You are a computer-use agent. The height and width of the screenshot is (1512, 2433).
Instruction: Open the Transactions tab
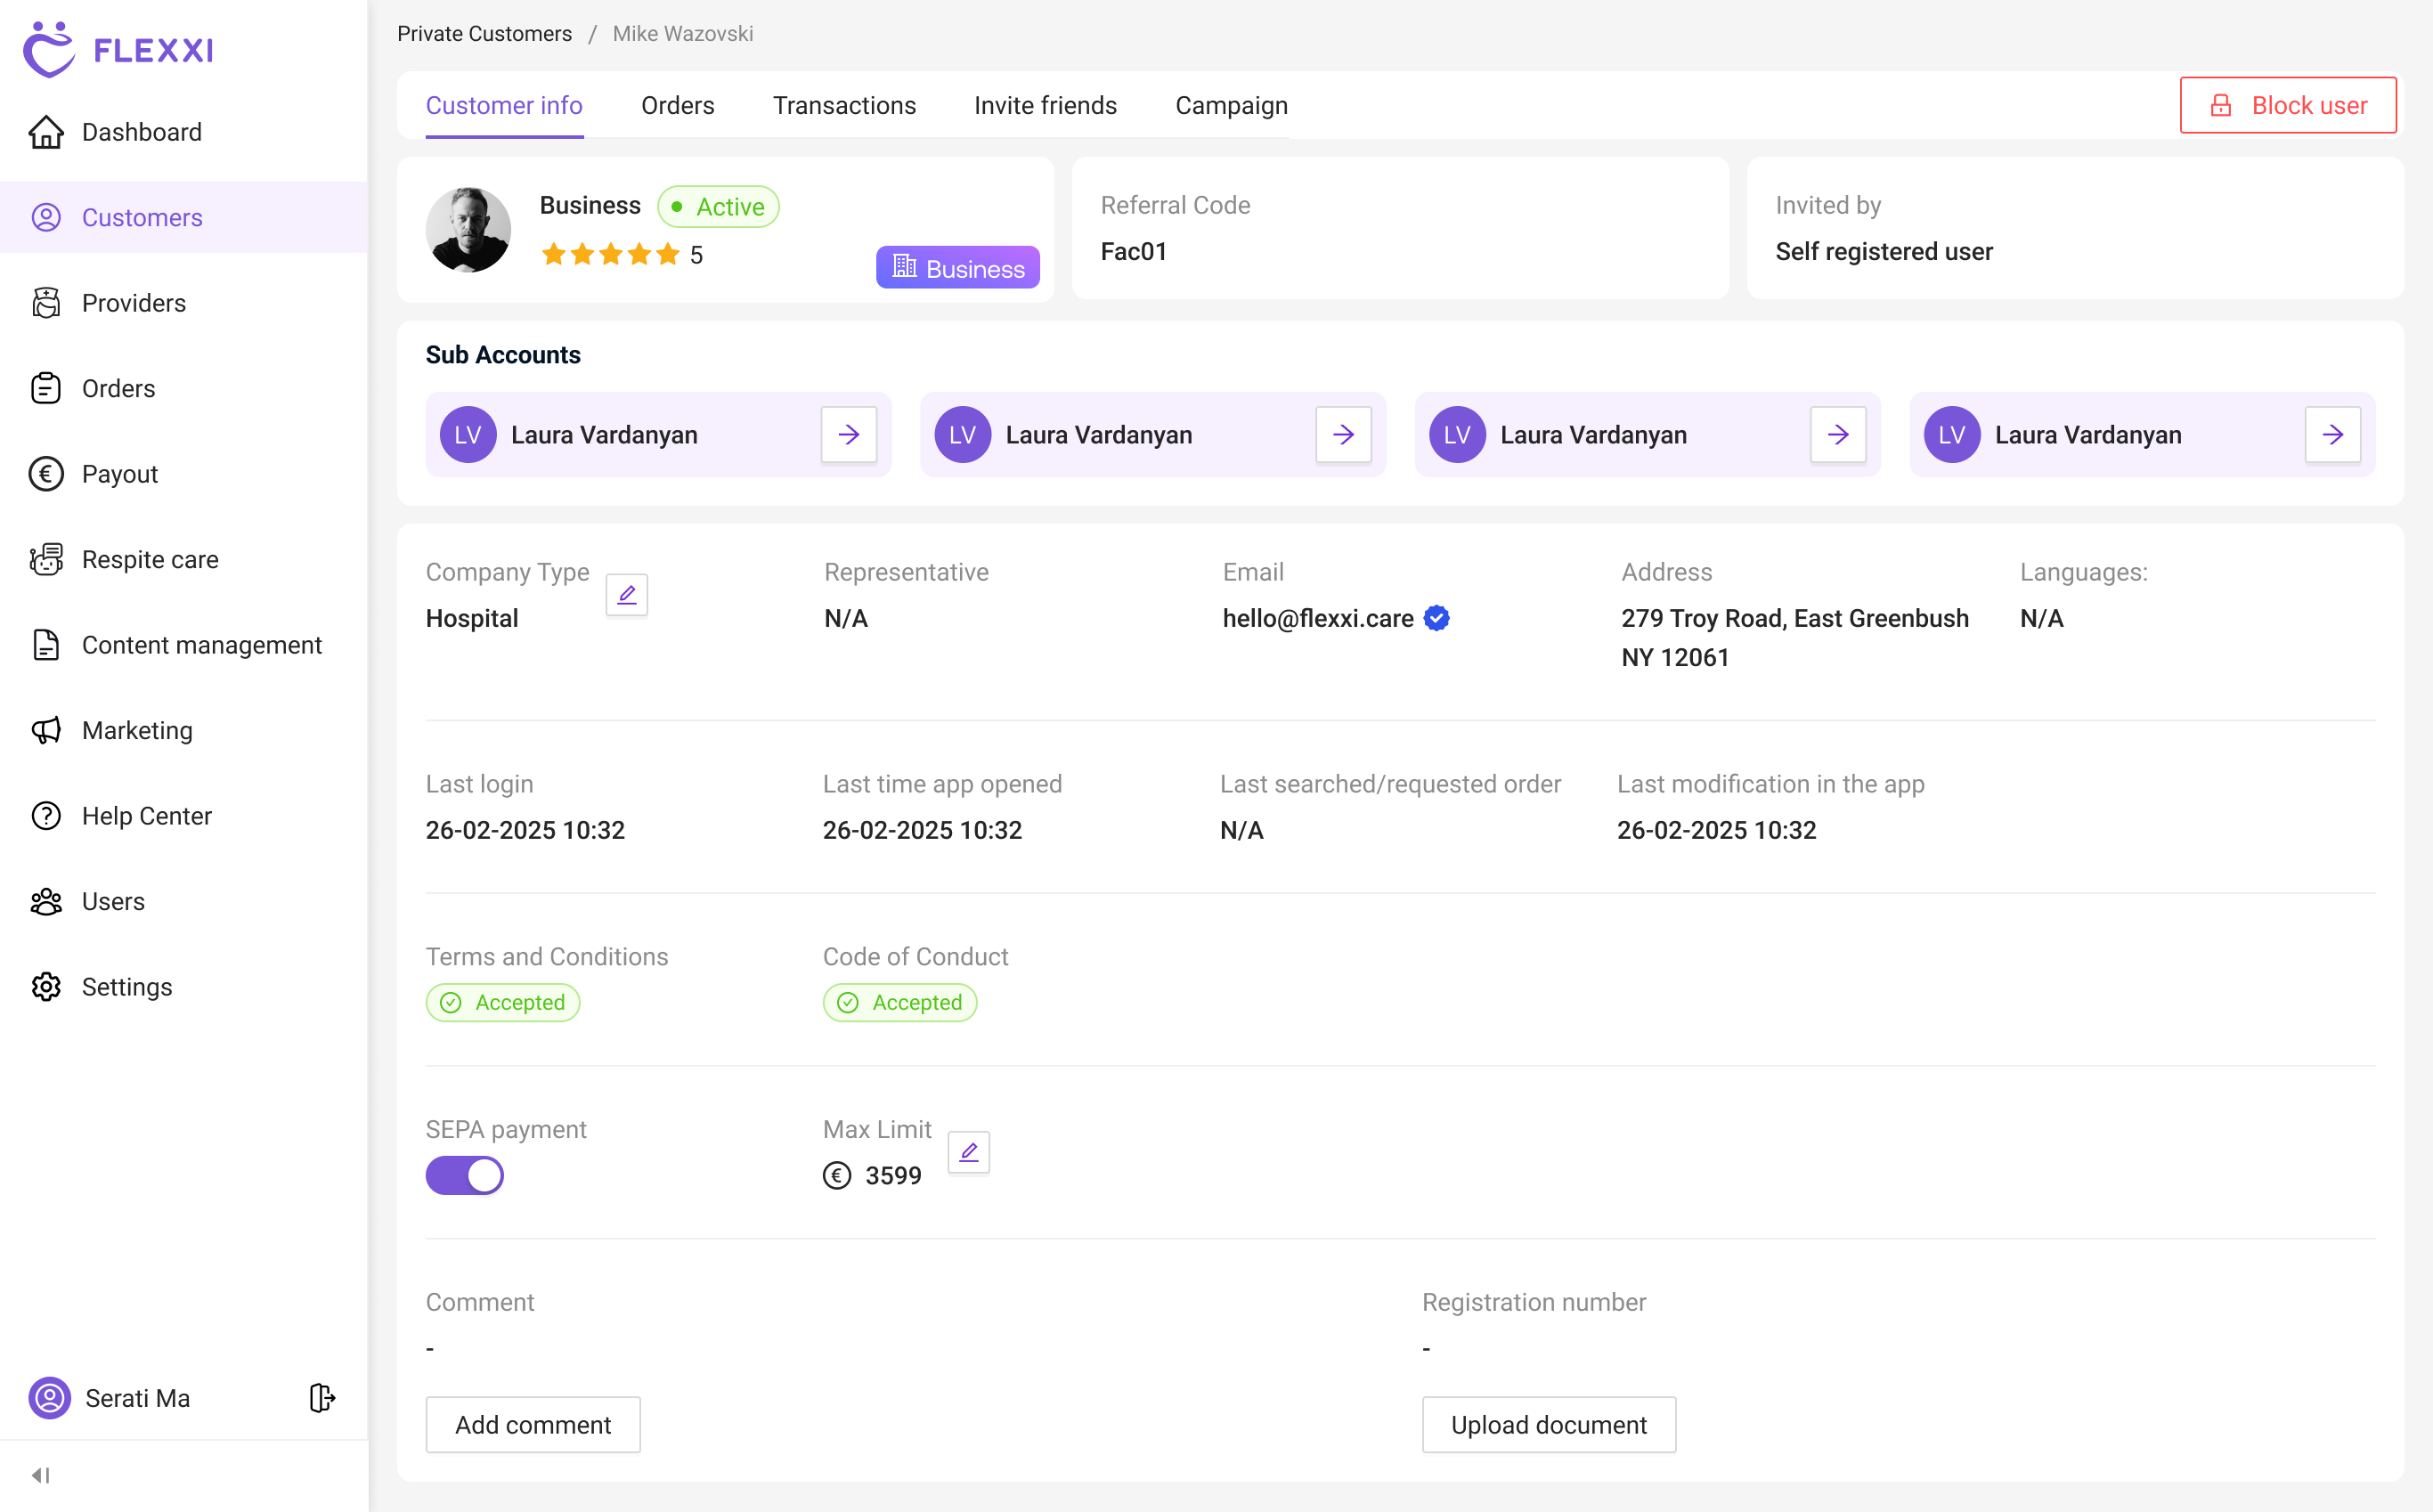coord(844,105)
